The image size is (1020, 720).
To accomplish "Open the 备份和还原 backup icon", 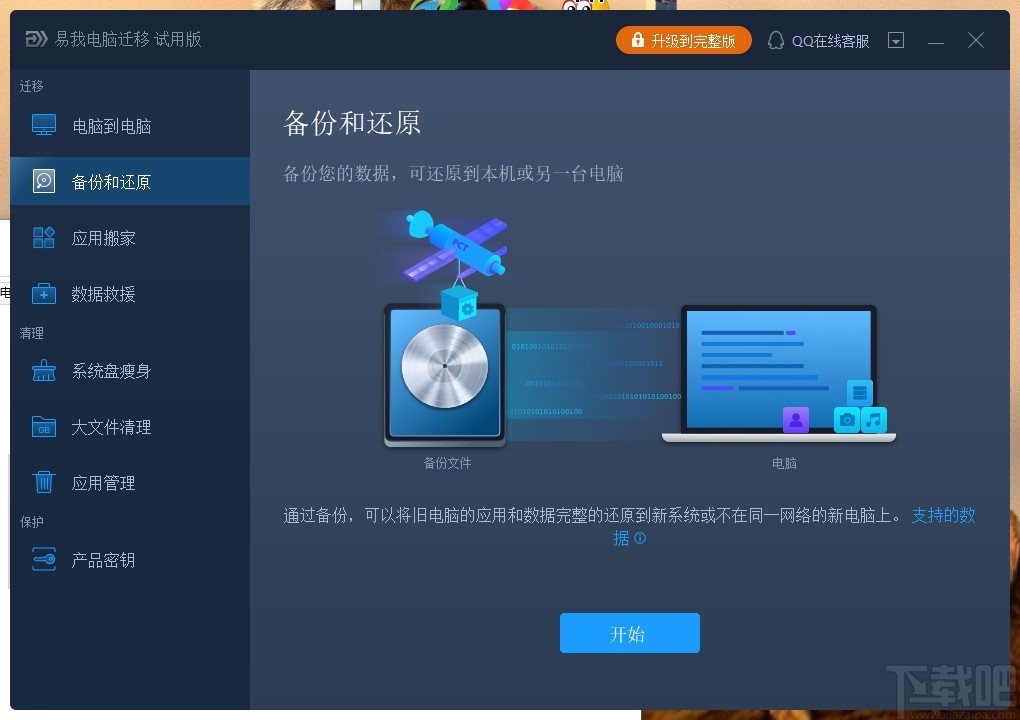I will 44,180.
